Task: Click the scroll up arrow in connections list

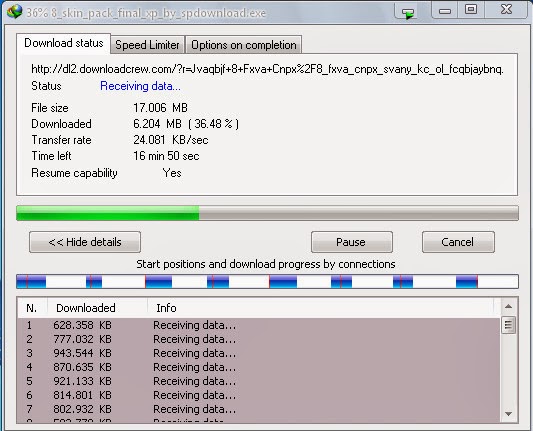Action: click(x=508, y=307)
